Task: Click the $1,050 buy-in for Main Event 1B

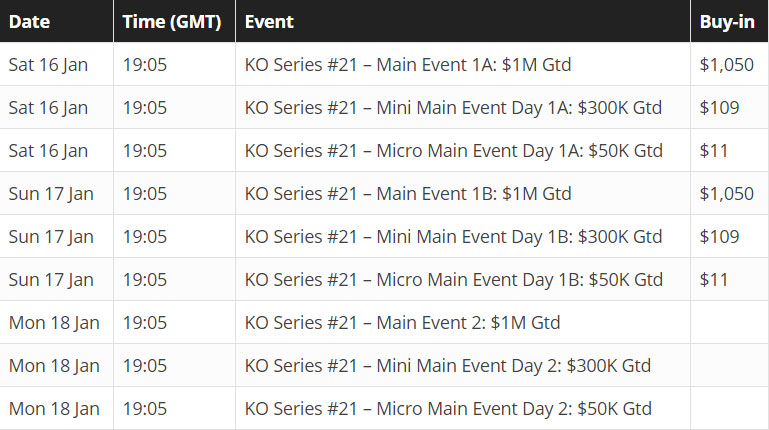Action: pyautogui.click(x=726, y=194)
